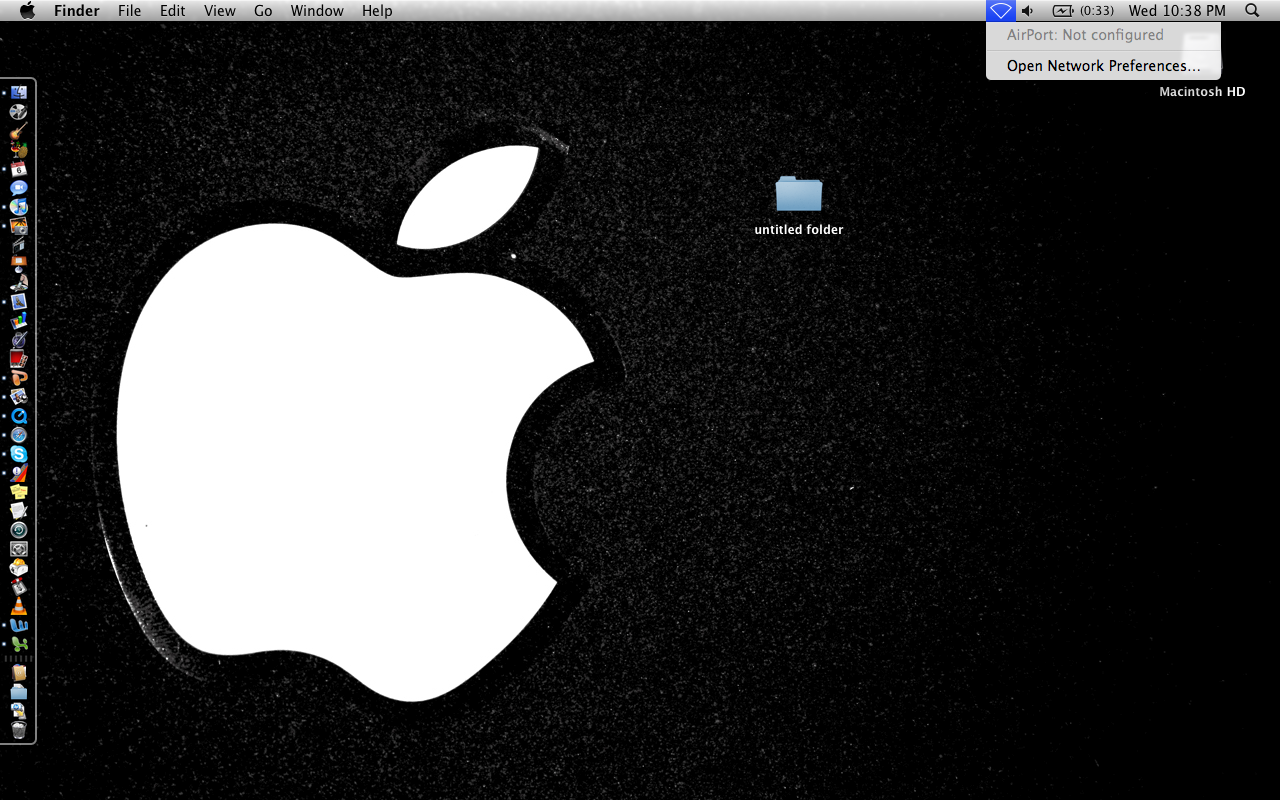The height and width of the screenshot is (800, 1280).
Task: Open the Trash in the Dock
Action: (x=18, y=730)
